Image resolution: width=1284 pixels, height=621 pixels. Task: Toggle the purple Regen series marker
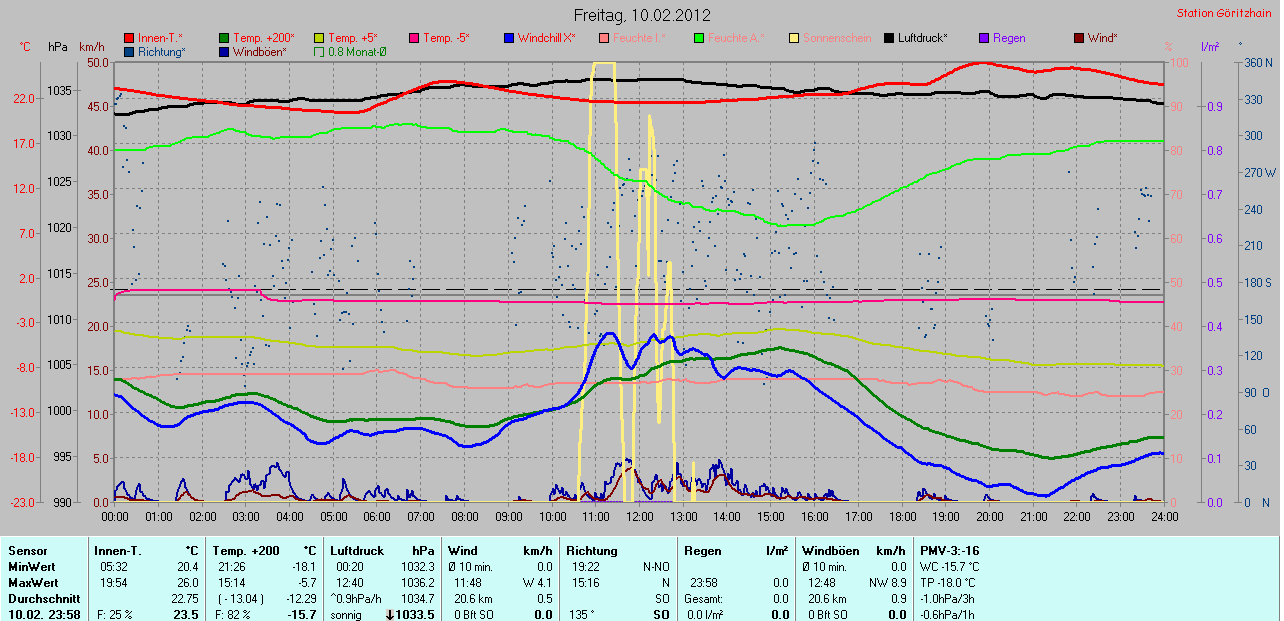(x=984, y=38)
